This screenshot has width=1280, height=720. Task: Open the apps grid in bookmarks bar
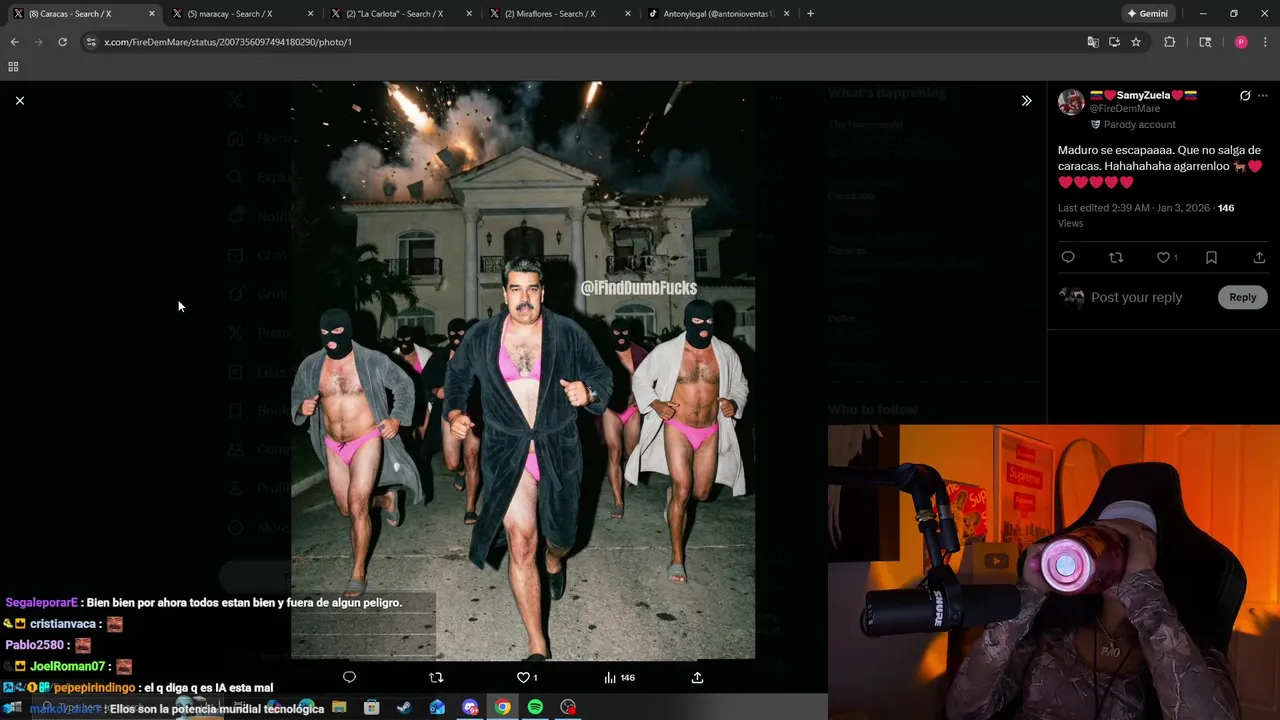tap(13, 67)
